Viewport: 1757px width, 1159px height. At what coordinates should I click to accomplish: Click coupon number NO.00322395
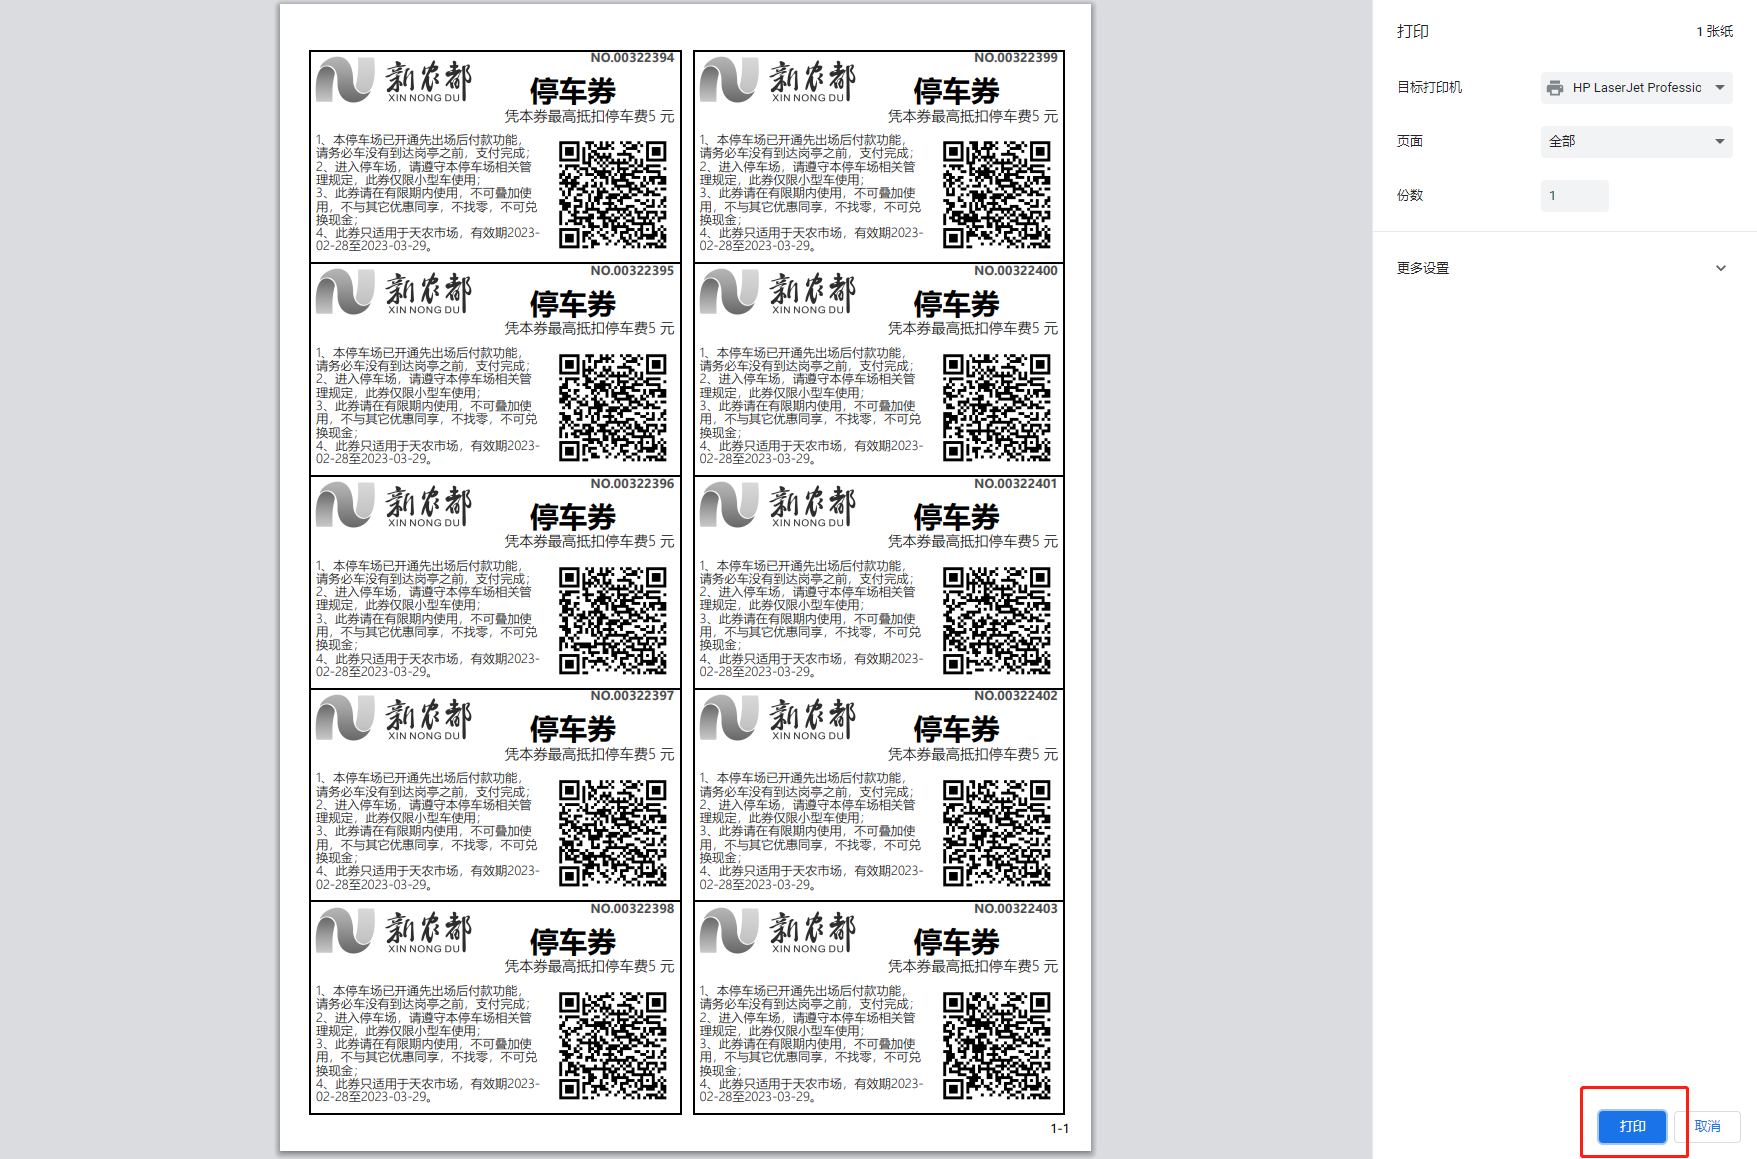632,271
